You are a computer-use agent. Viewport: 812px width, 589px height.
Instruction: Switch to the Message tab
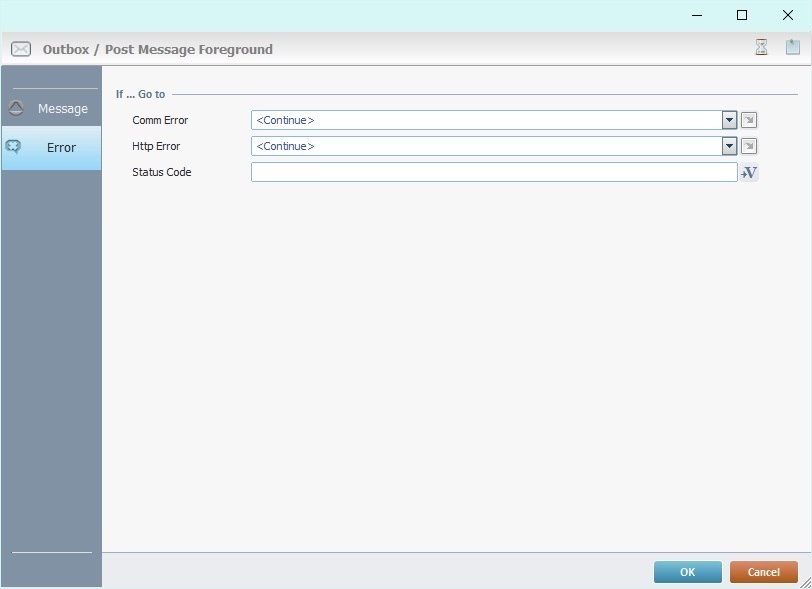62,108
